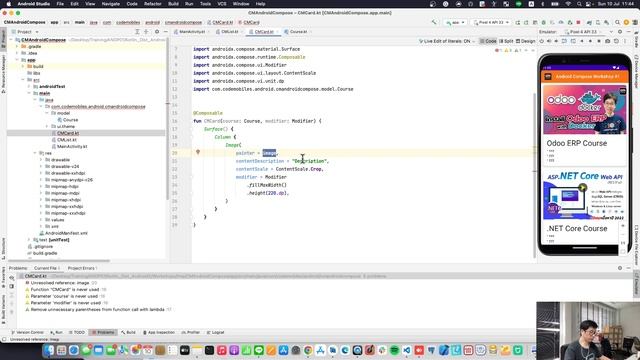Click the user avatar icon in toolbar
Image resolution: width=640 pixels, height=360 pixels.
[626, 22]
